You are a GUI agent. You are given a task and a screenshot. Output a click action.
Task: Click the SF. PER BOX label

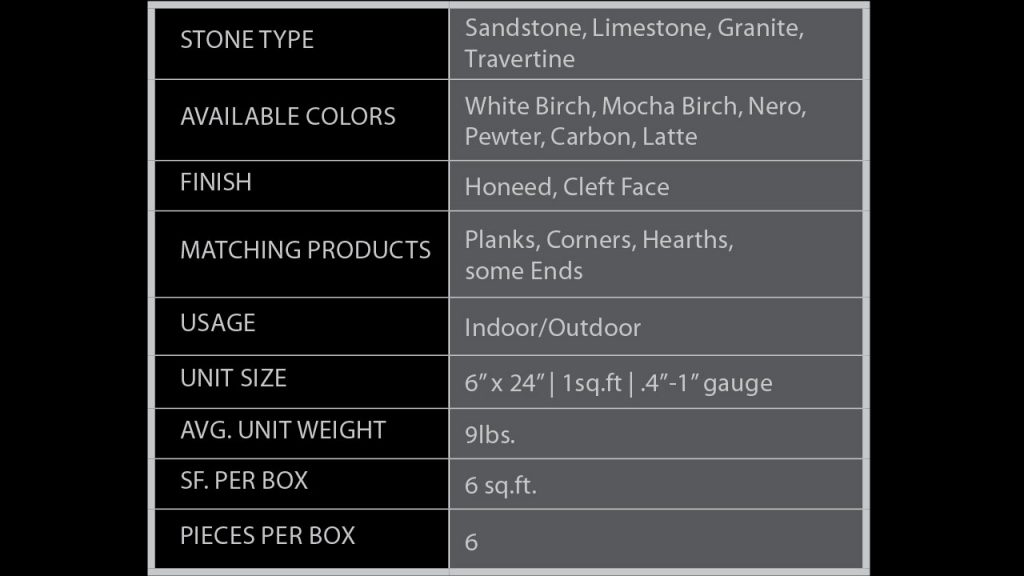(244, 480)
